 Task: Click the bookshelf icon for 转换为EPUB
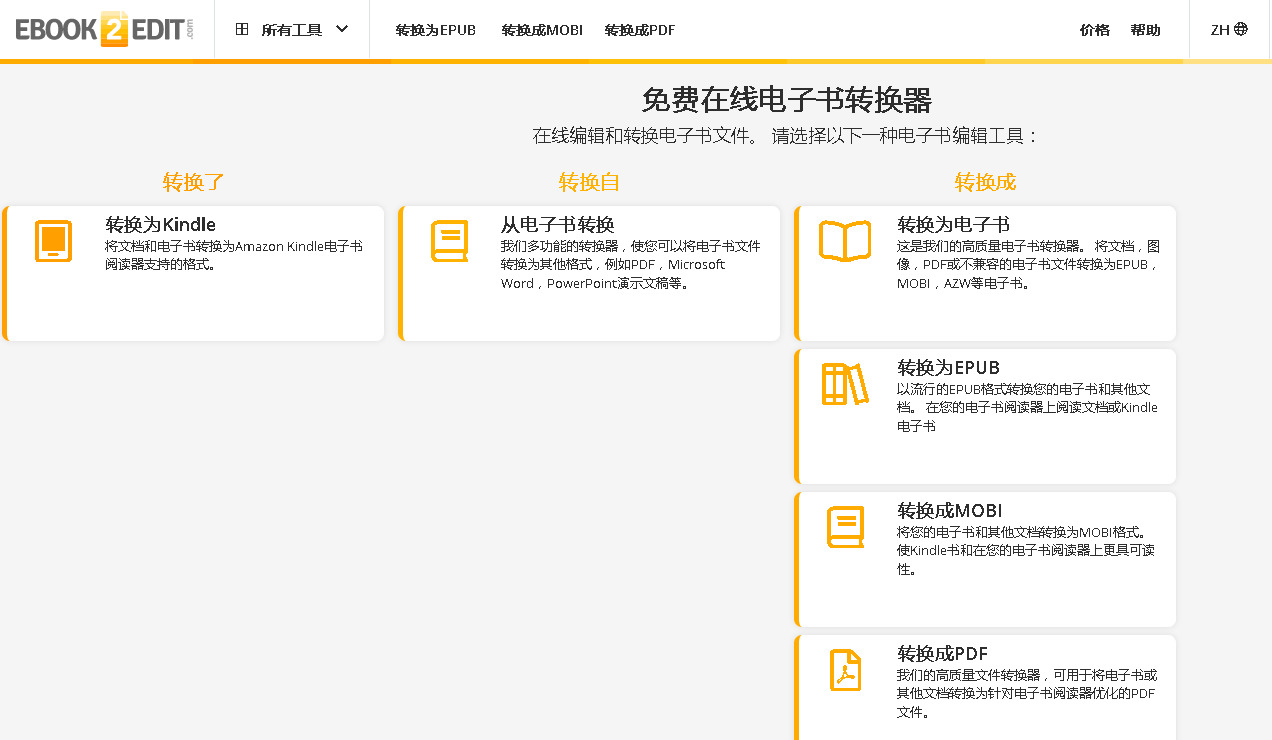click(x=845, y=385)
